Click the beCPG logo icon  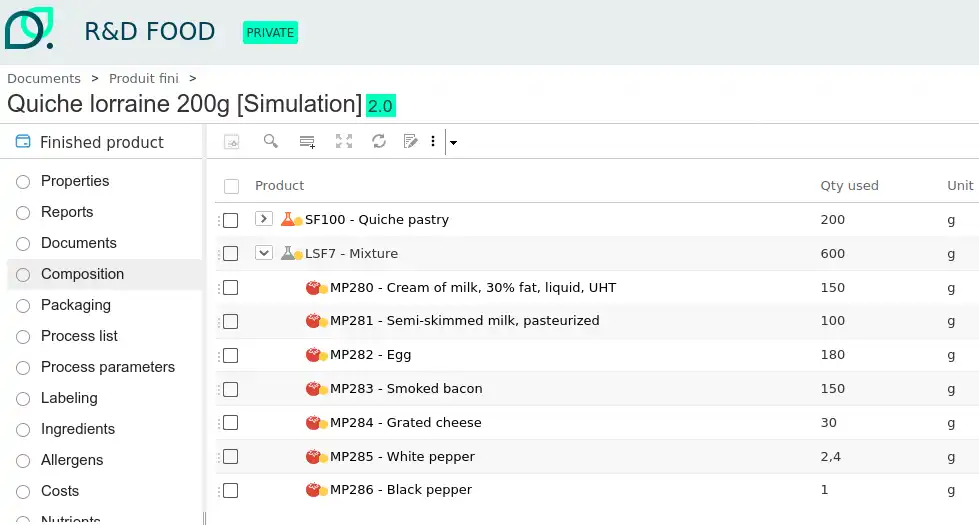29,28
